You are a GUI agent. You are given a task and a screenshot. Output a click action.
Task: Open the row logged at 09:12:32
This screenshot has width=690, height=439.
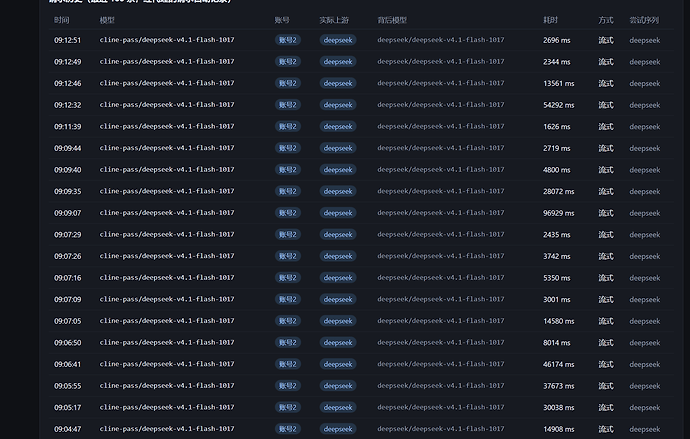coord(361,105)
